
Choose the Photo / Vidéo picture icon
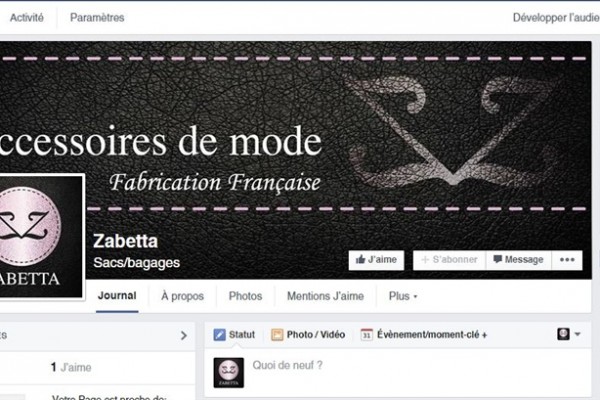277,335
